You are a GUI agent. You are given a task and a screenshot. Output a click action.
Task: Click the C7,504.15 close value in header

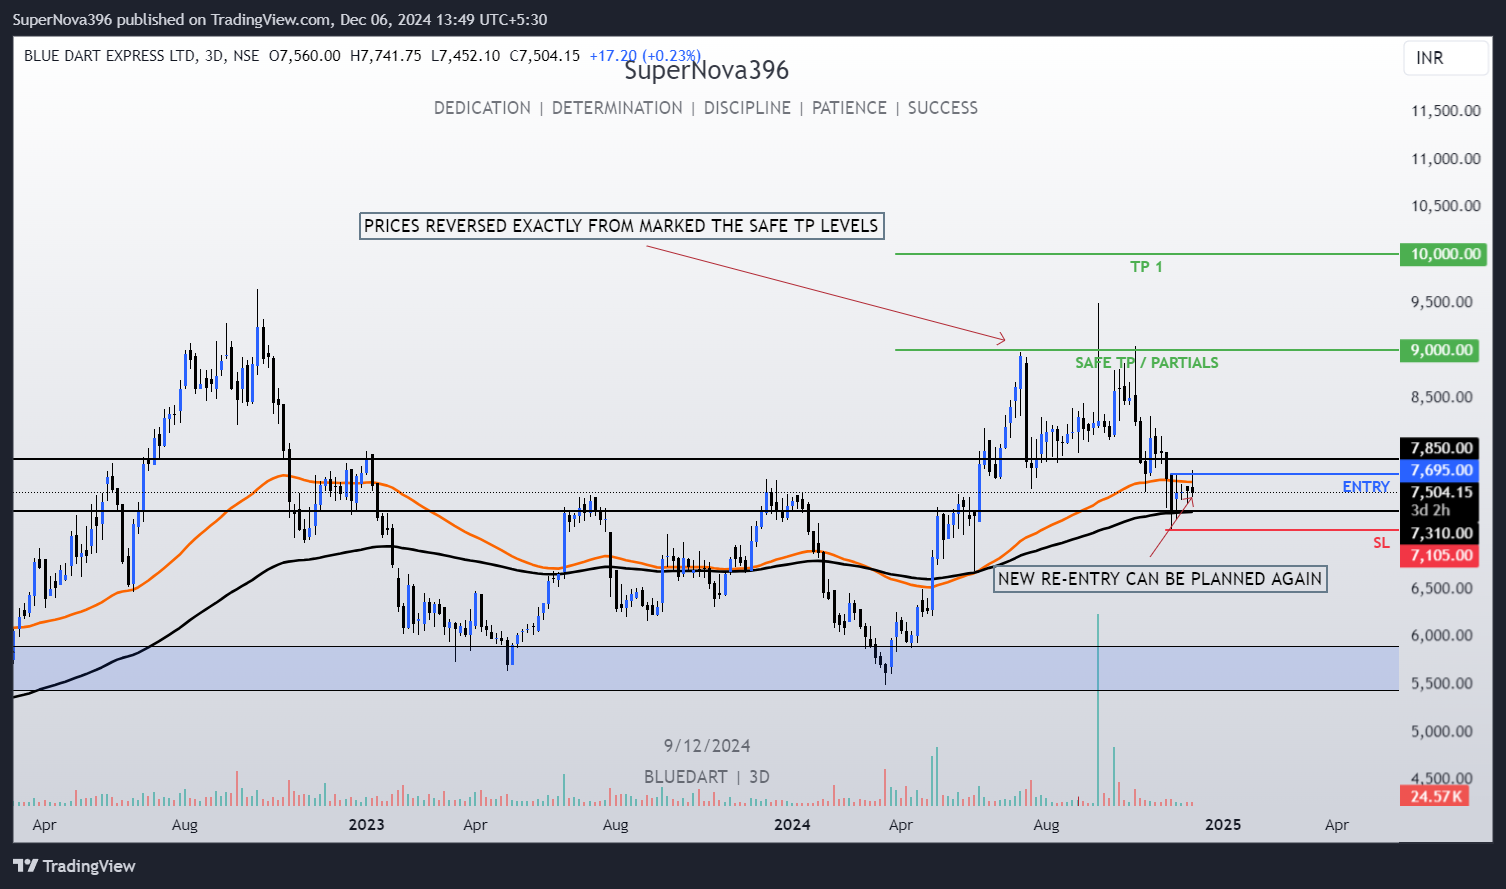(x=545, y=56)
